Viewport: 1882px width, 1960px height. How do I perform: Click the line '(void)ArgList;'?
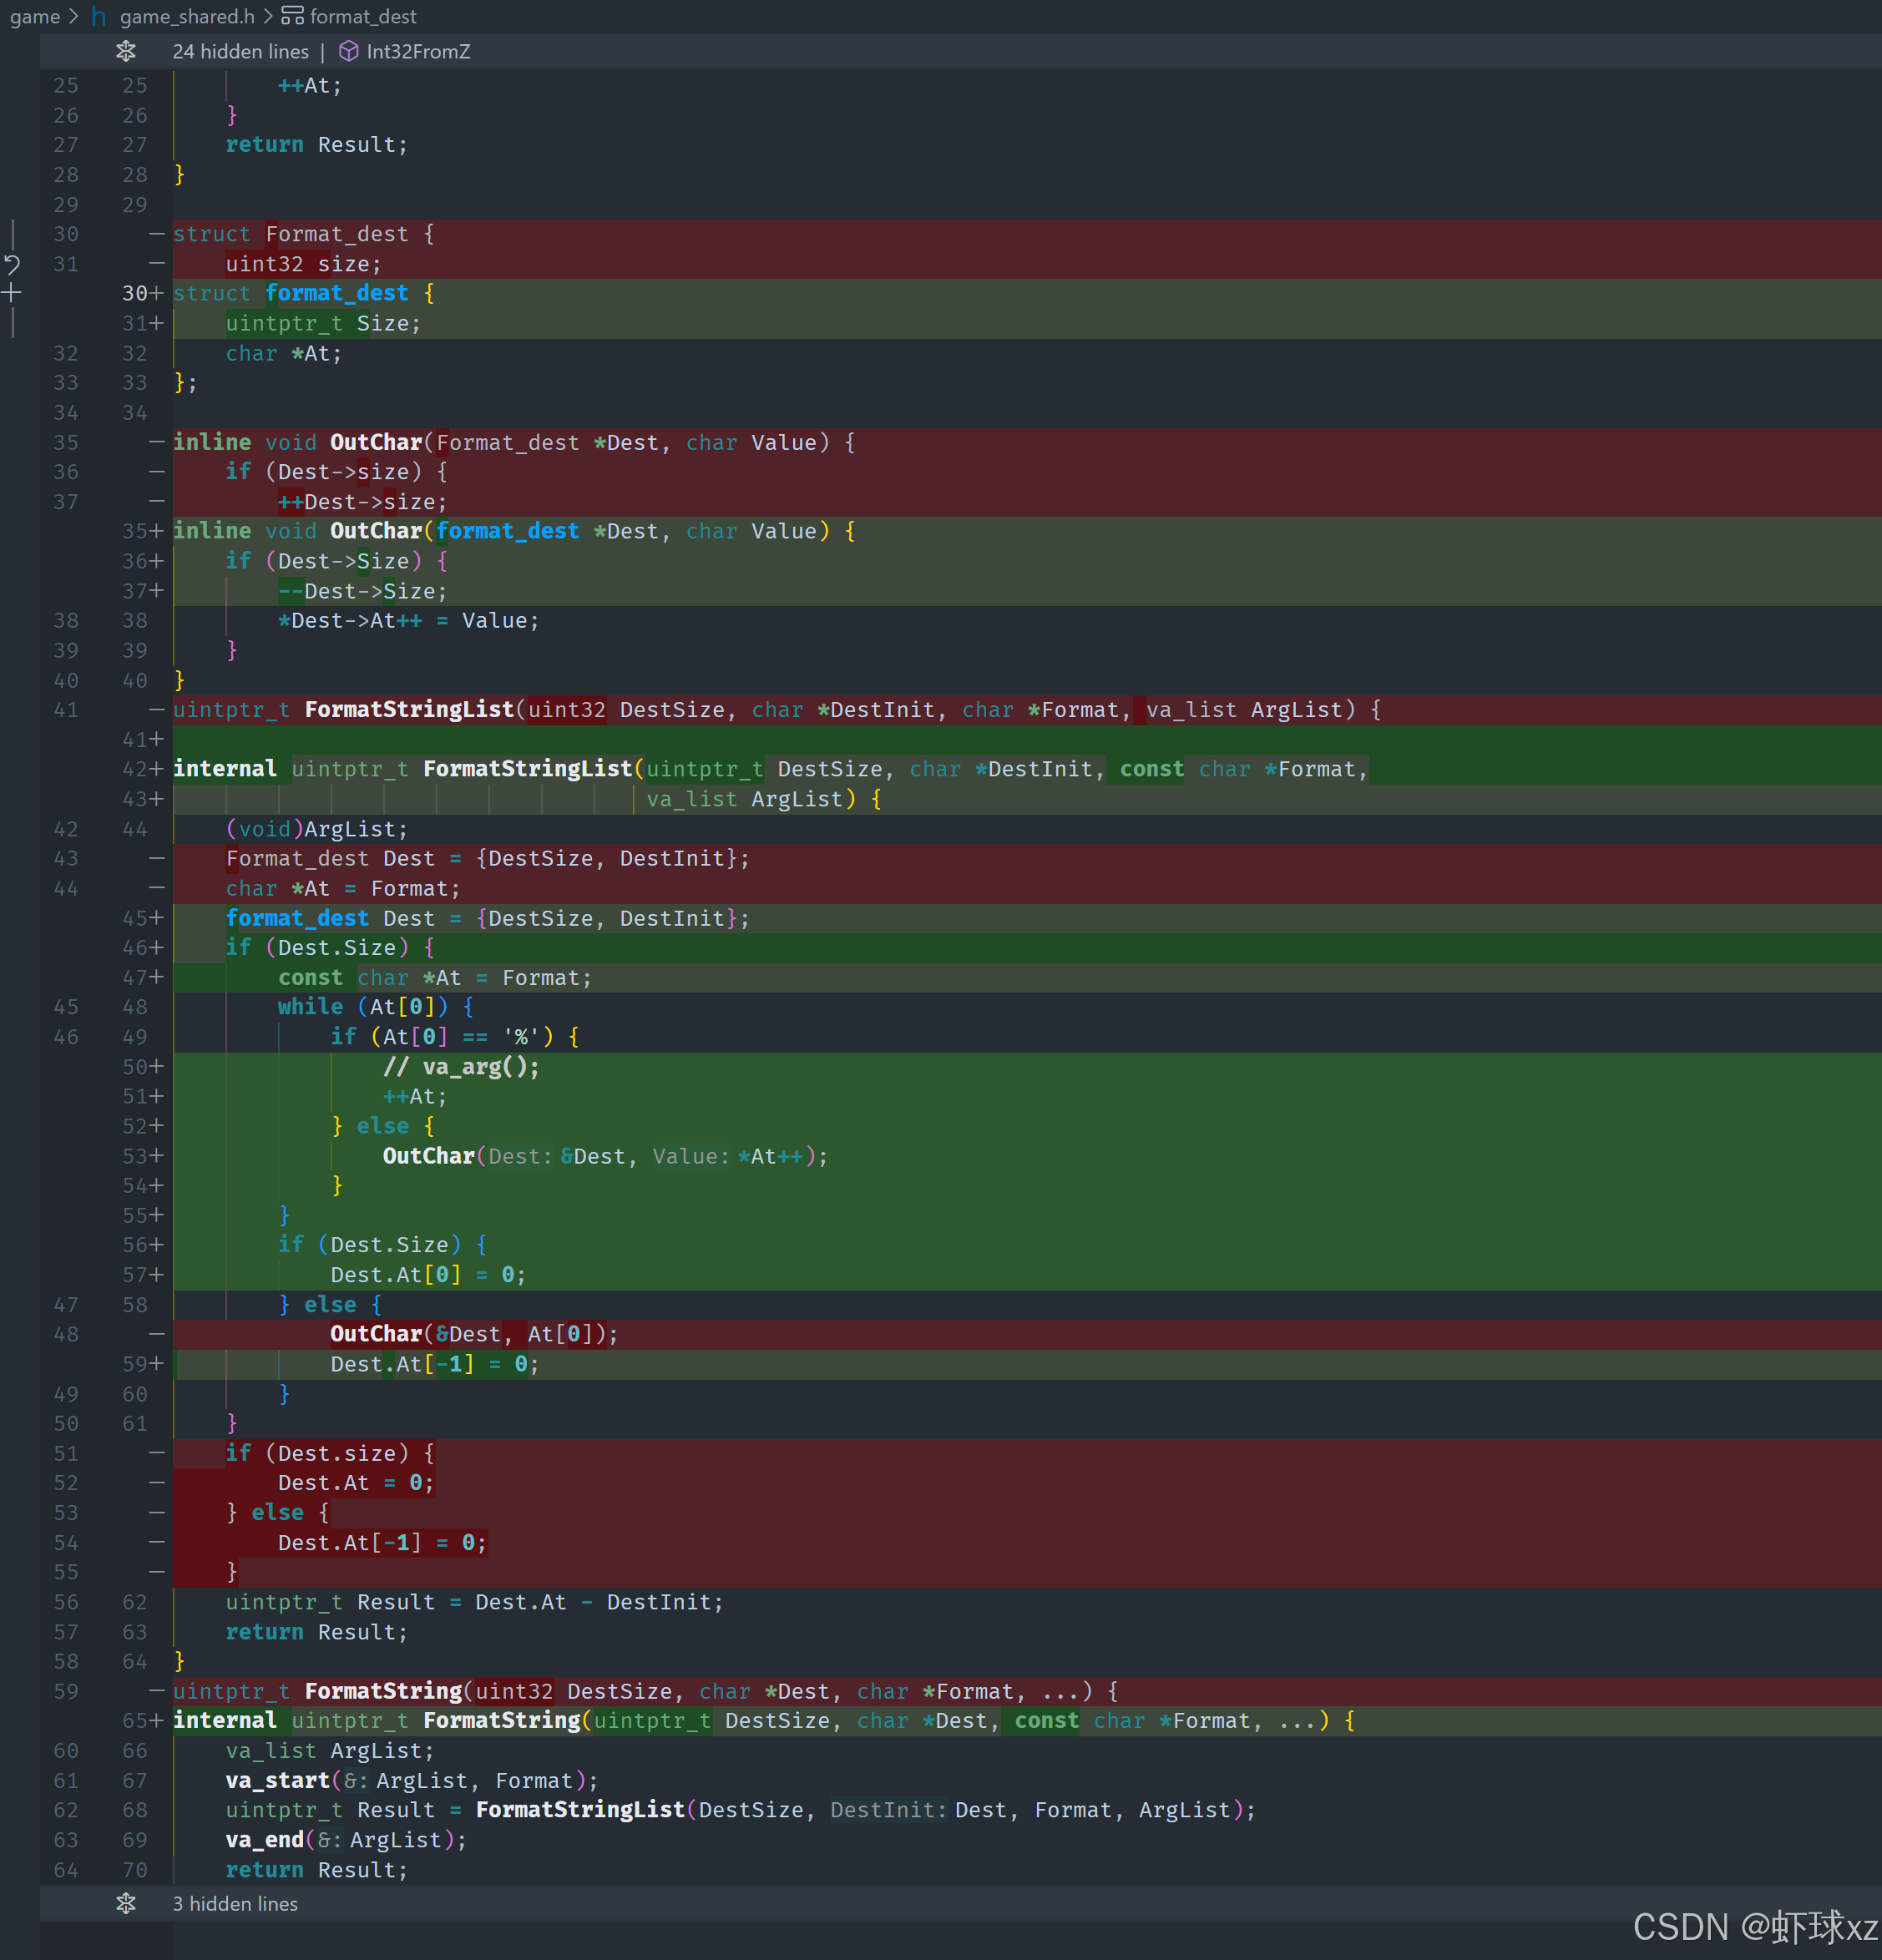pyautogui.click(x=316, y=830)
